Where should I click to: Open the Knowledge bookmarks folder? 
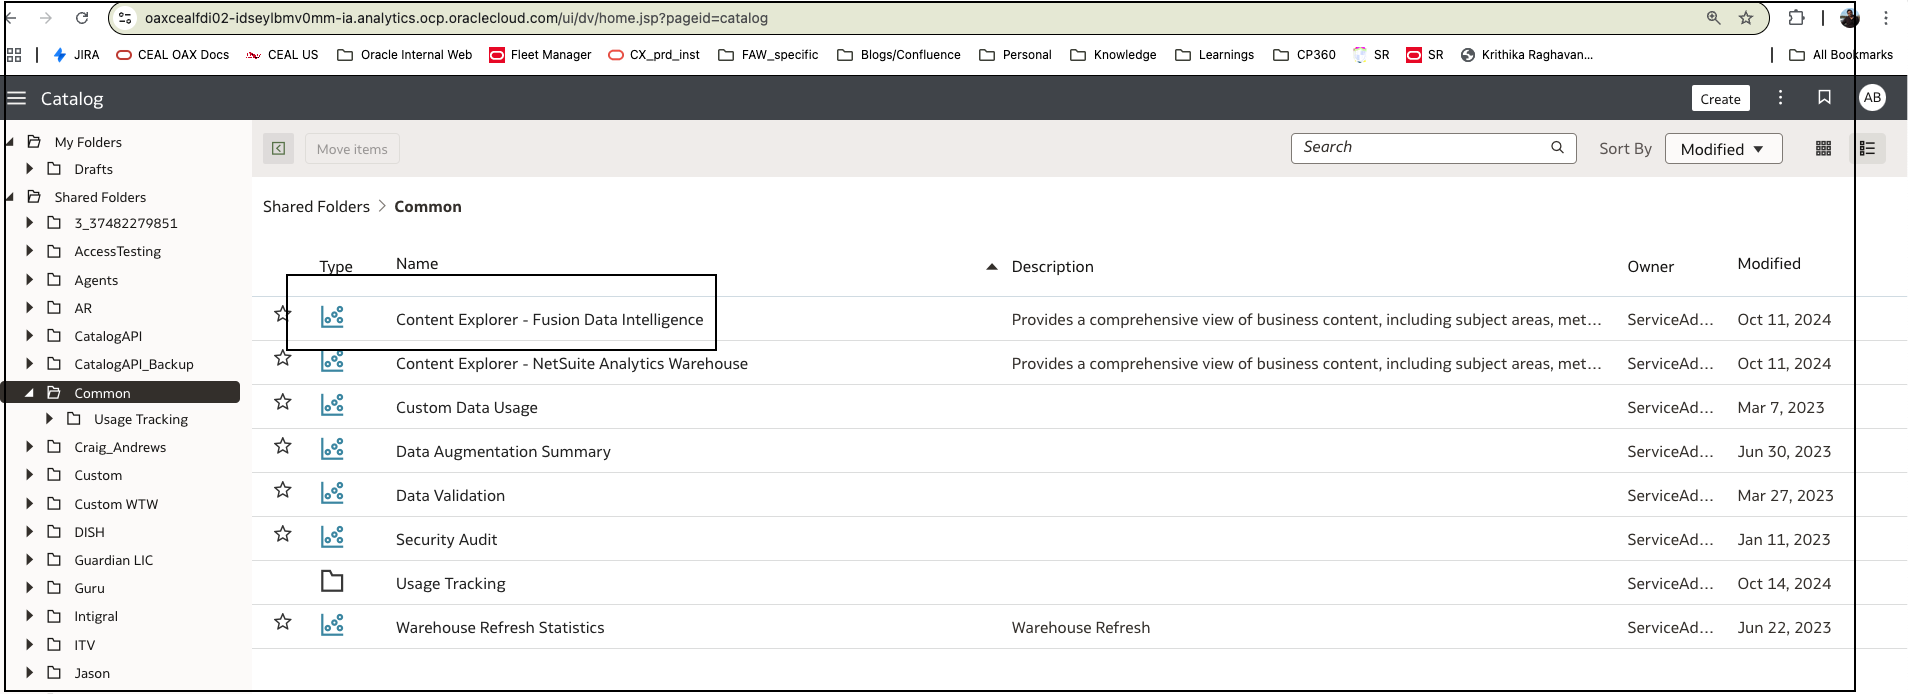pos(1113,55)
